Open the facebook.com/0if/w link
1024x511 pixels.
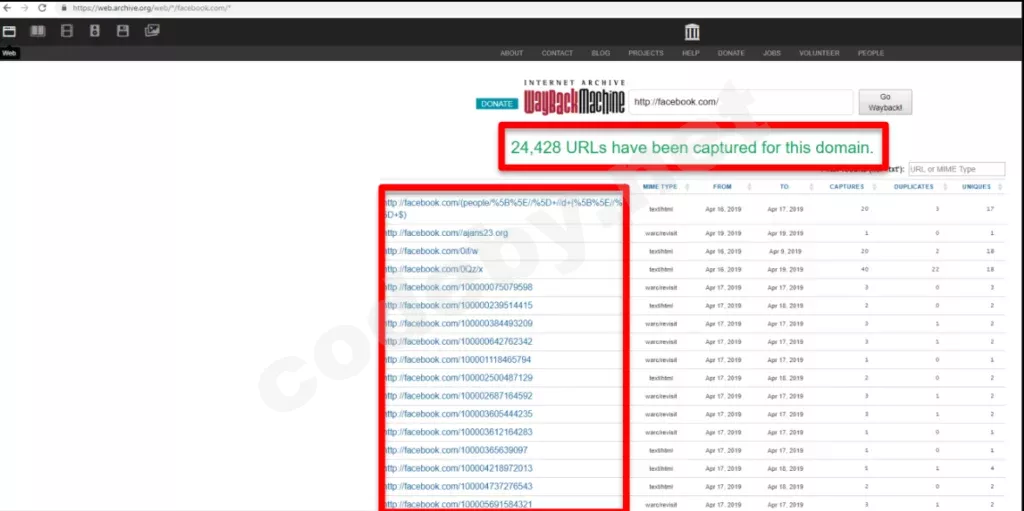coord(431,251)
